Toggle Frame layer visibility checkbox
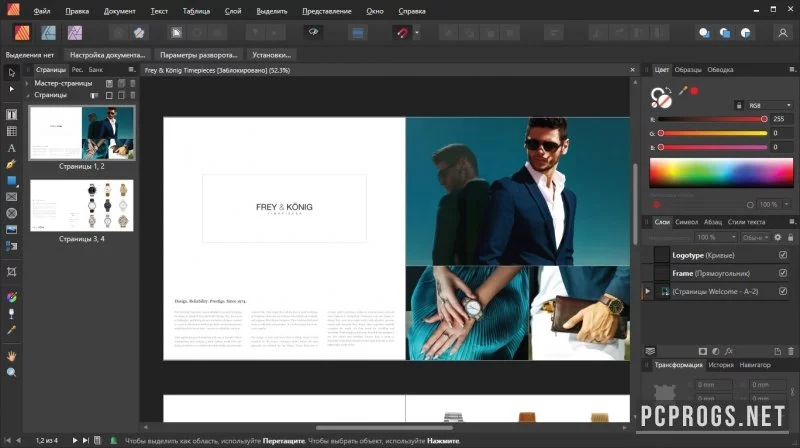The width and height of the screenshot is (800, 448). [783, 273]
